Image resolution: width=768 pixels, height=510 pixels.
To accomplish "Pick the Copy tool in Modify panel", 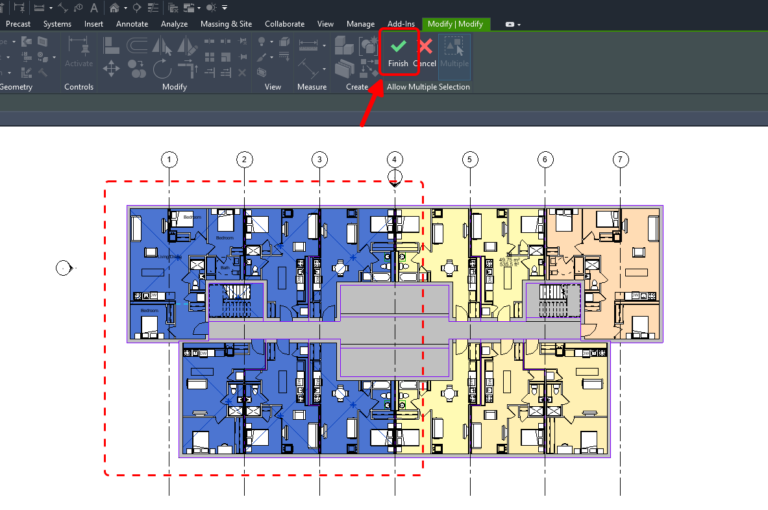I will [x=136, y=68].
